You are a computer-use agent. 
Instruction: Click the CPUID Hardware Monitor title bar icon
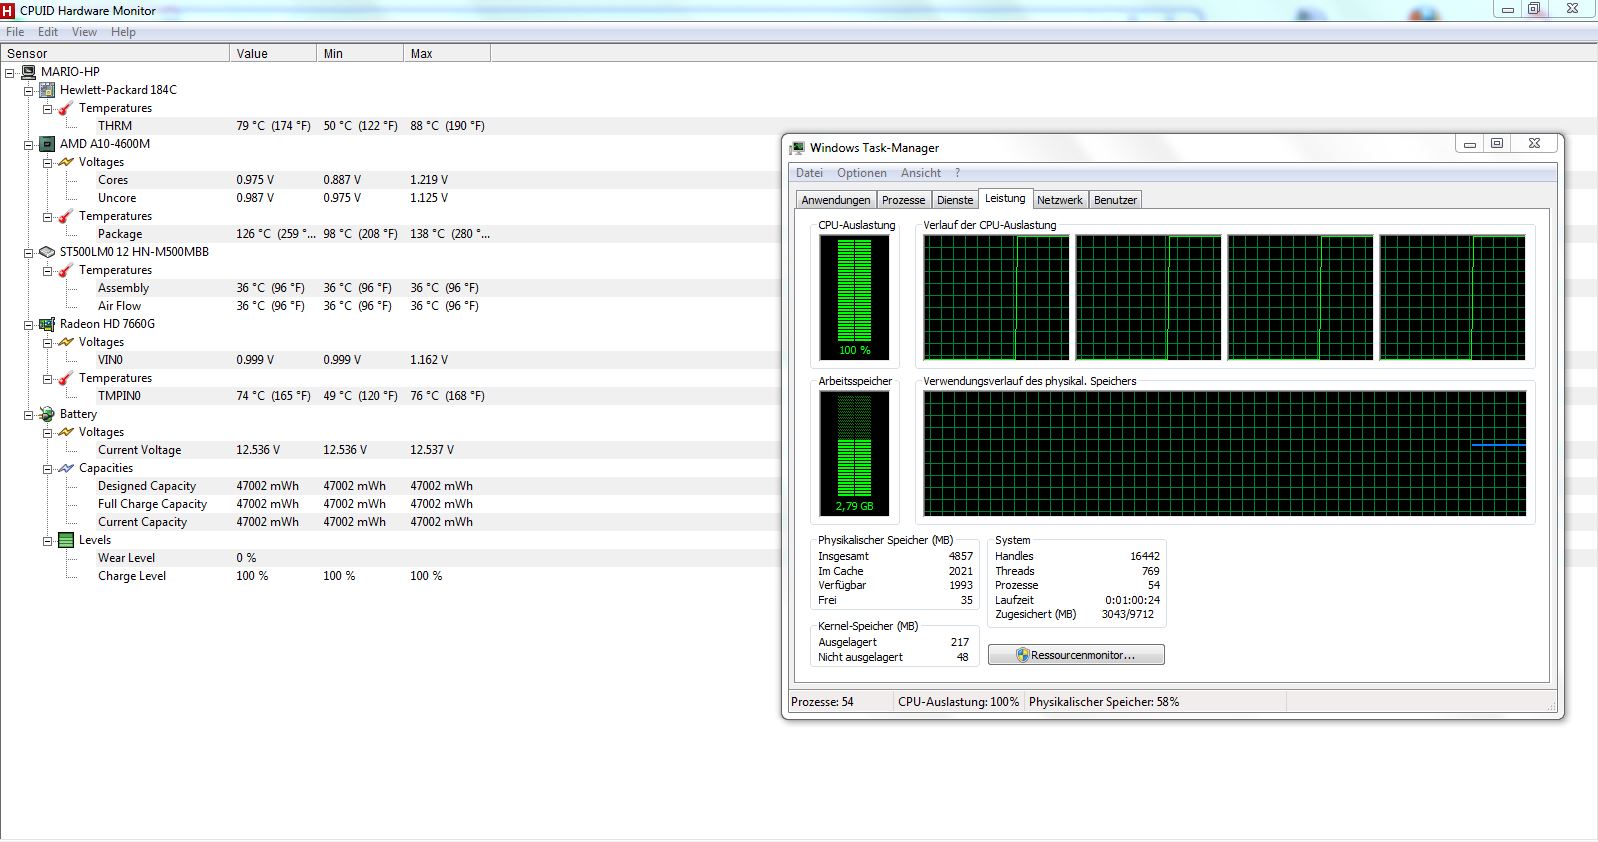(8, 10)
